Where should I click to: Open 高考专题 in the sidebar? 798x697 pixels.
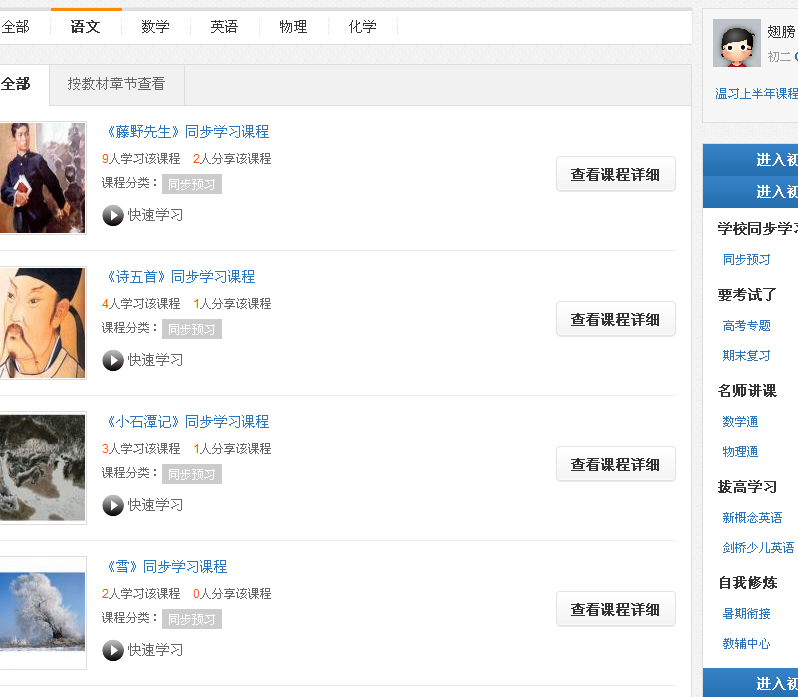[x=746, y=326]
